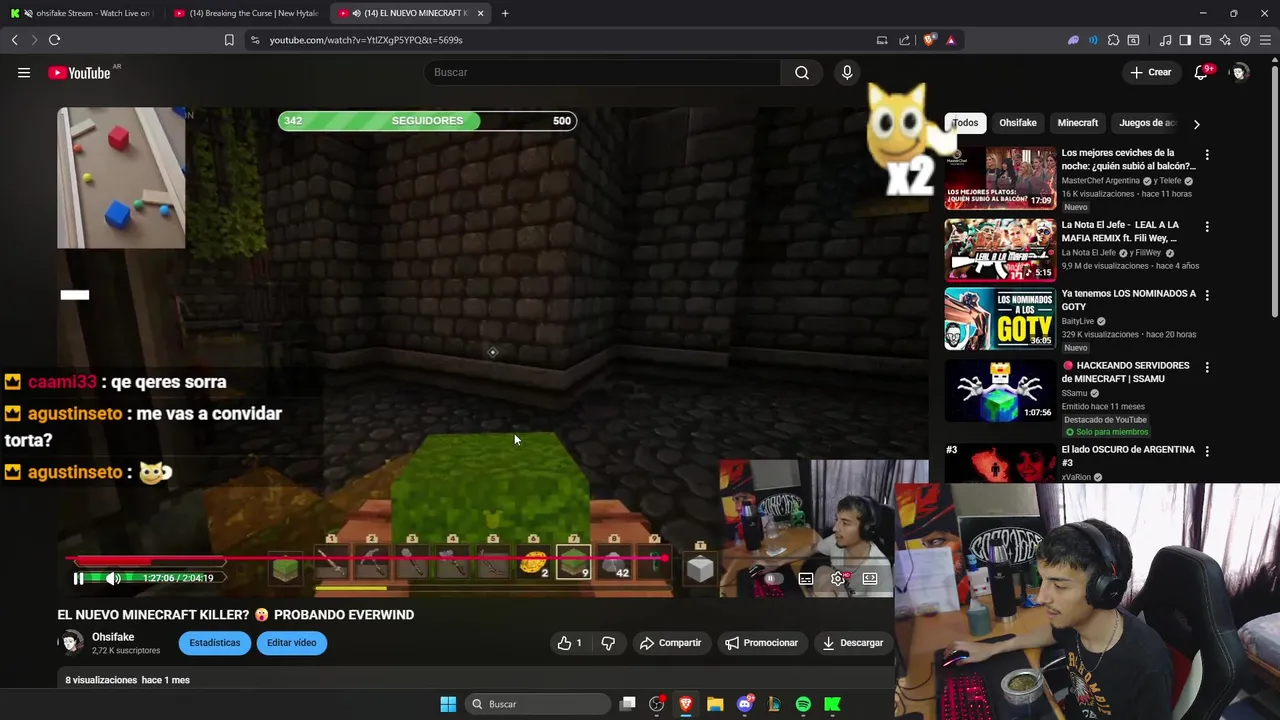The image size is (1280, 720).
Task: Open account avatar menu in YouTube header
Action: (1239, 72)
